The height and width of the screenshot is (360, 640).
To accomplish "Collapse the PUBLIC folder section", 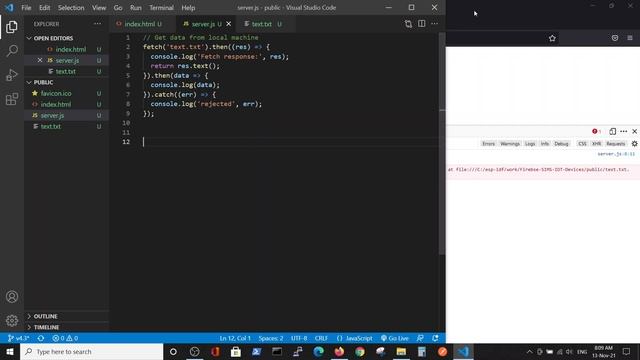I will click(66, 82).
